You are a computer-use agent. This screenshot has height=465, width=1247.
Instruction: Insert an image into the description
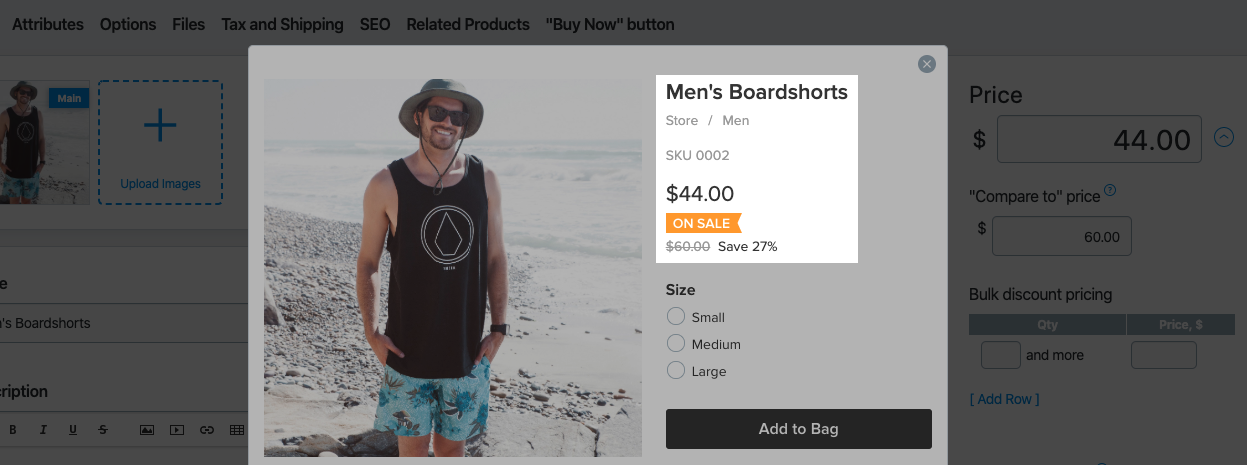[x=147, y=430]
